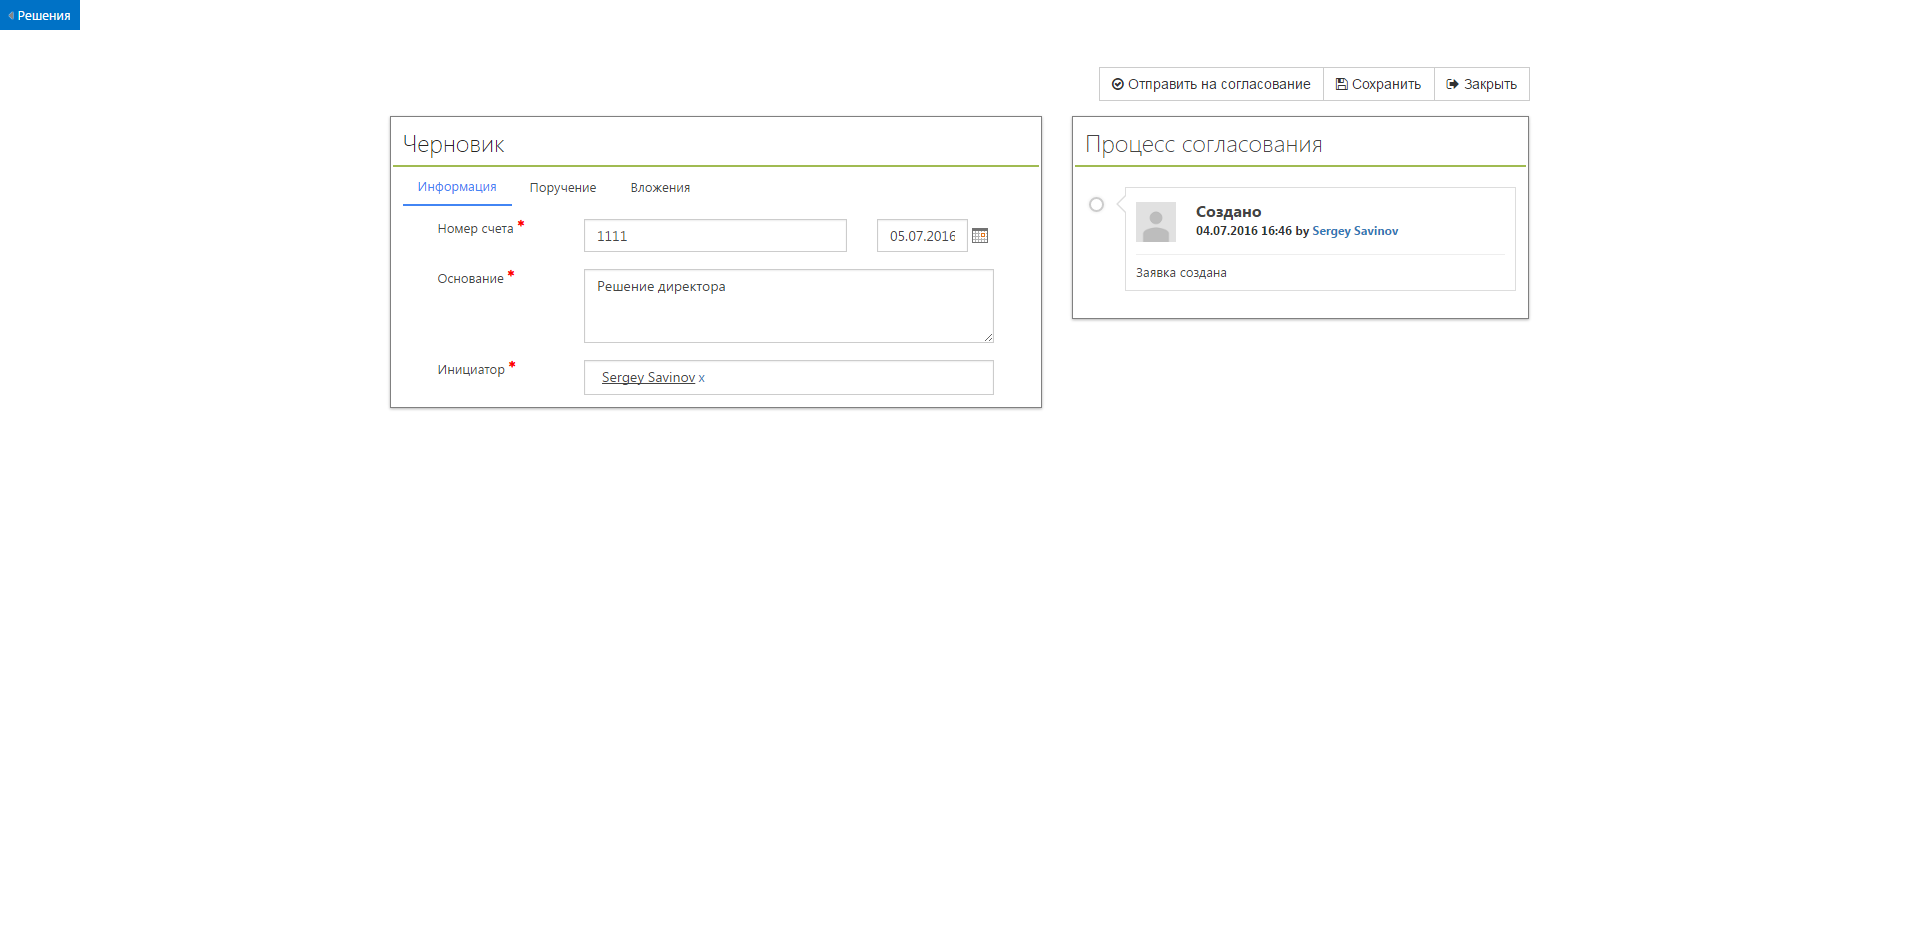Focus the Номер счета input field
The height and width of the screenshot is (944, 1920).
pyautogui.click(x=715, y=236)
